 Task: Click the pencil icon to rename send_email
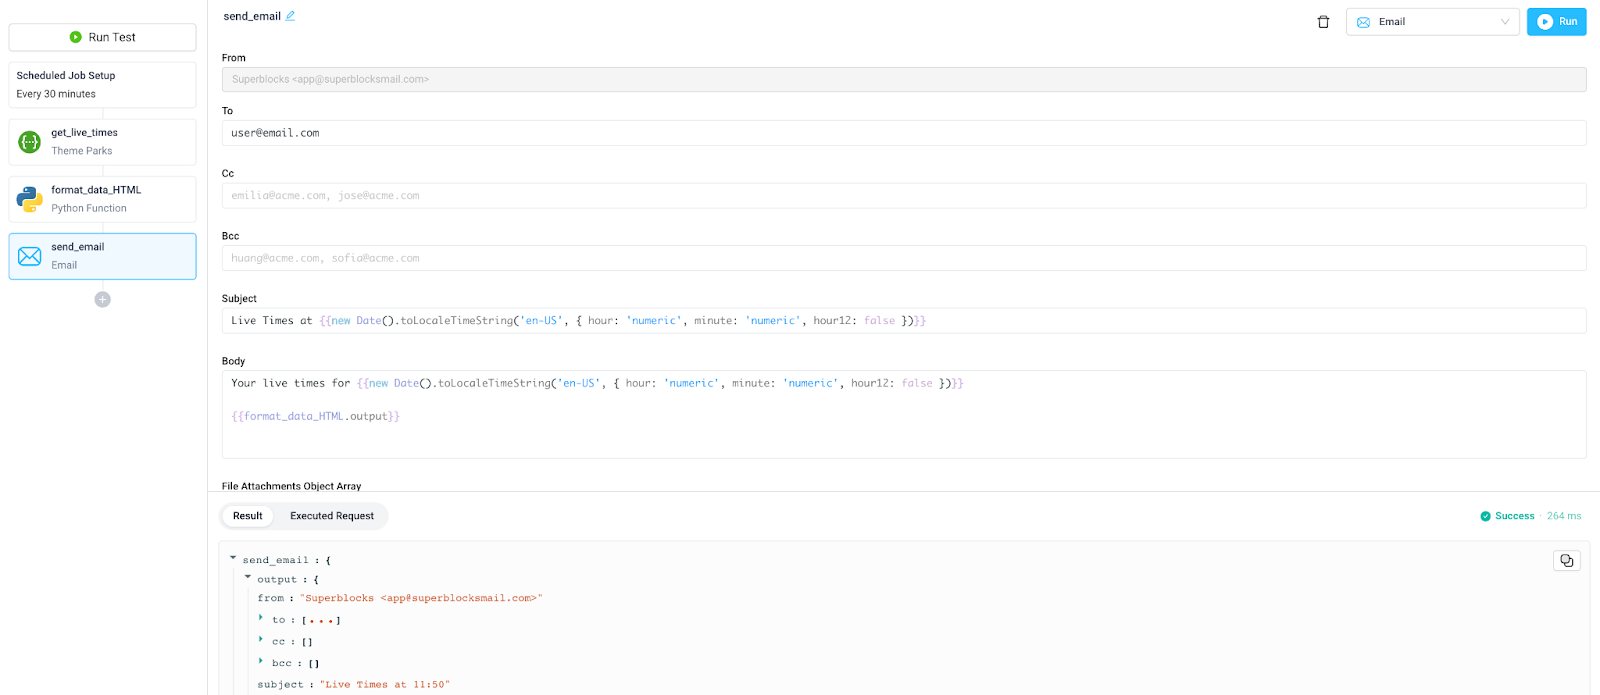pos(290,16)
